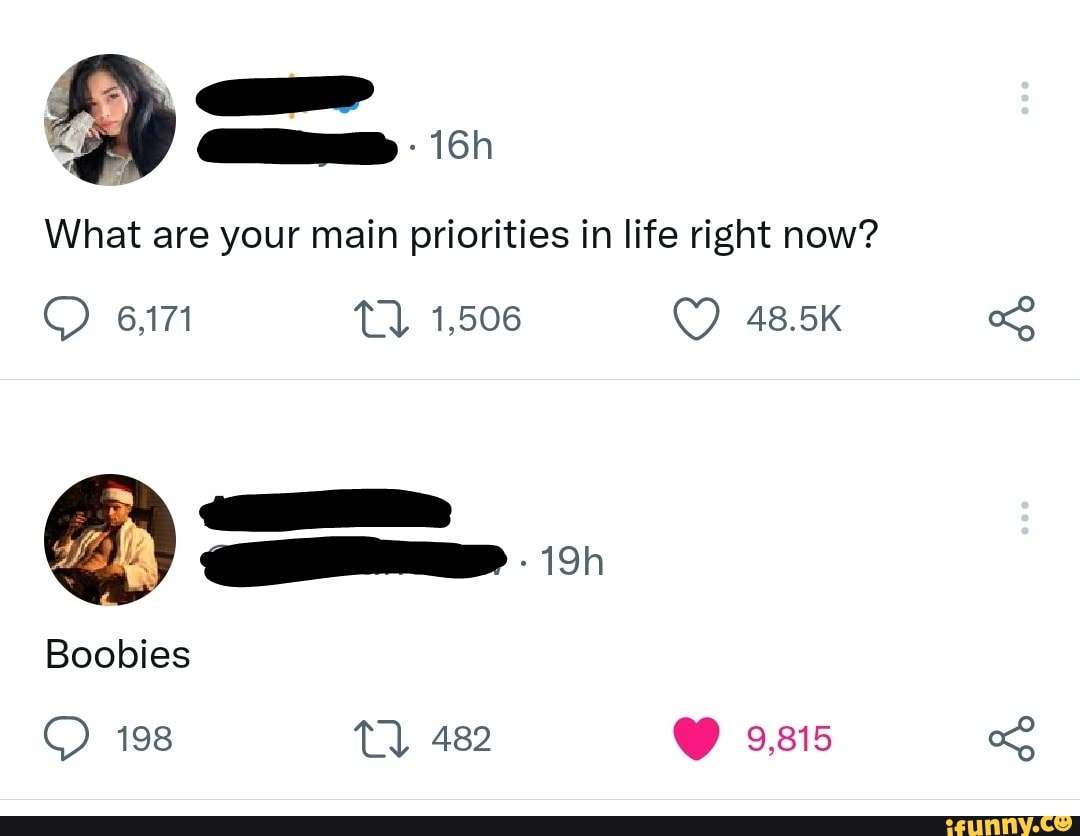Select the reply icon on the Boobies tweet

coord(68,738)
